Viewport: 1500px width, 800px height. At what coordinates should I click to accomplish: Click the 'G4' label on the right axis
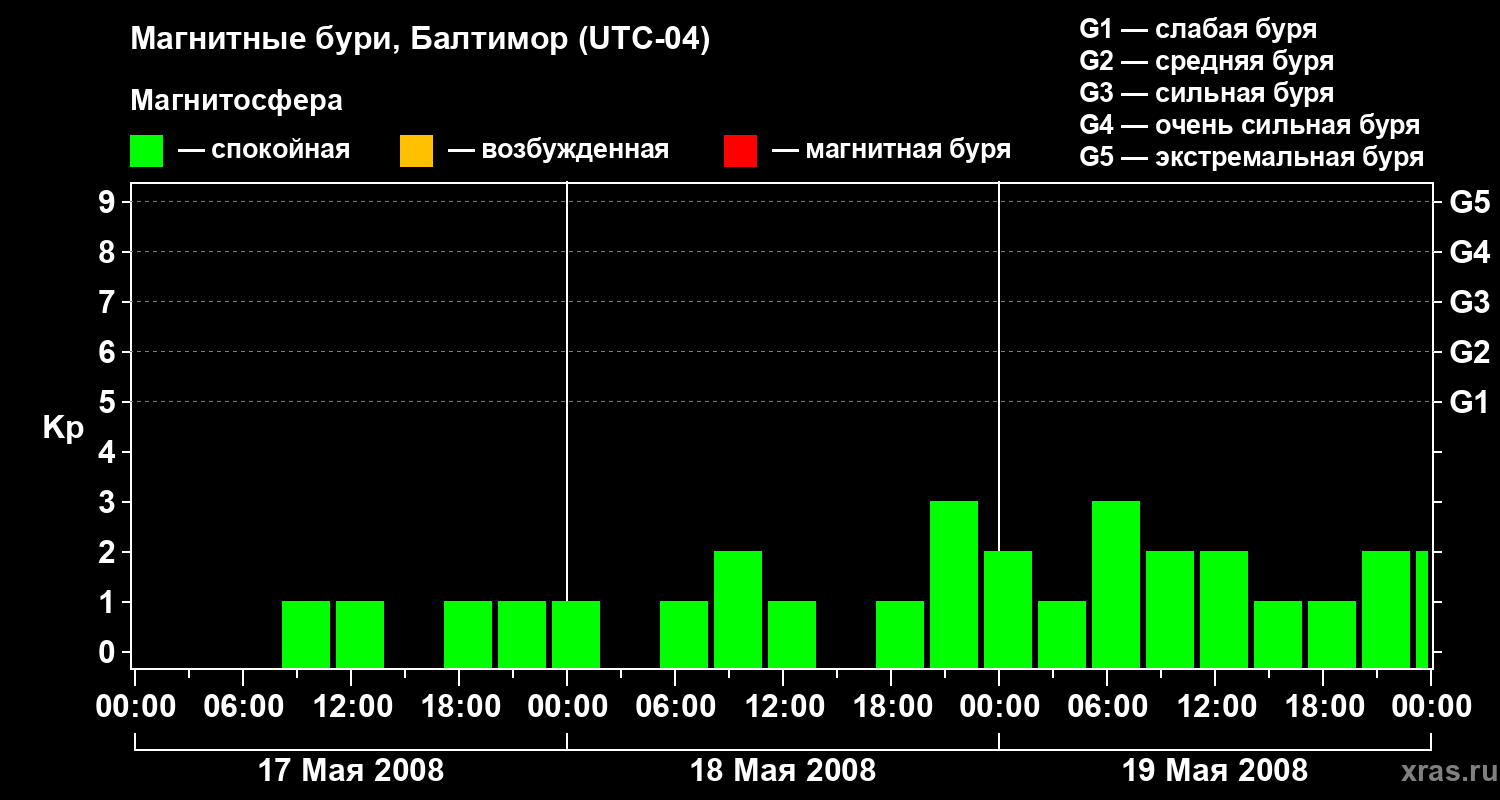click(1469, 252)
